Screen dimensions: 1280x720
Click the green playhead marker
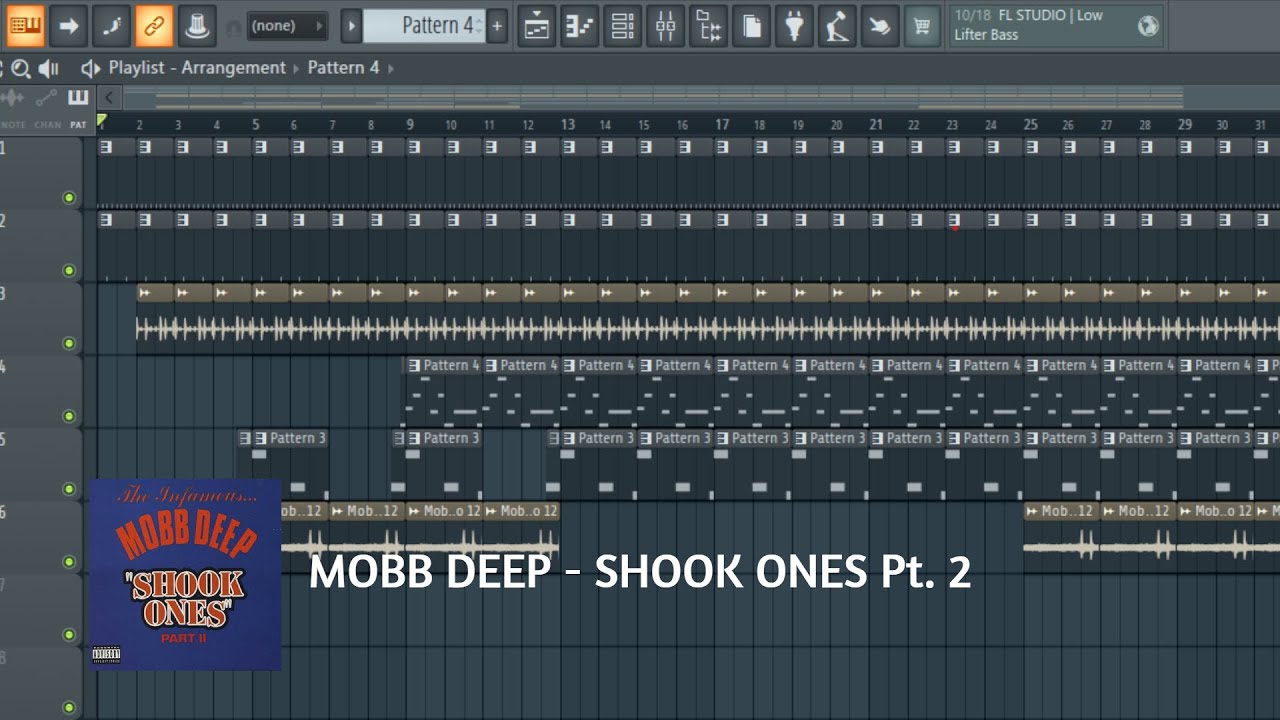pos(101,121)
